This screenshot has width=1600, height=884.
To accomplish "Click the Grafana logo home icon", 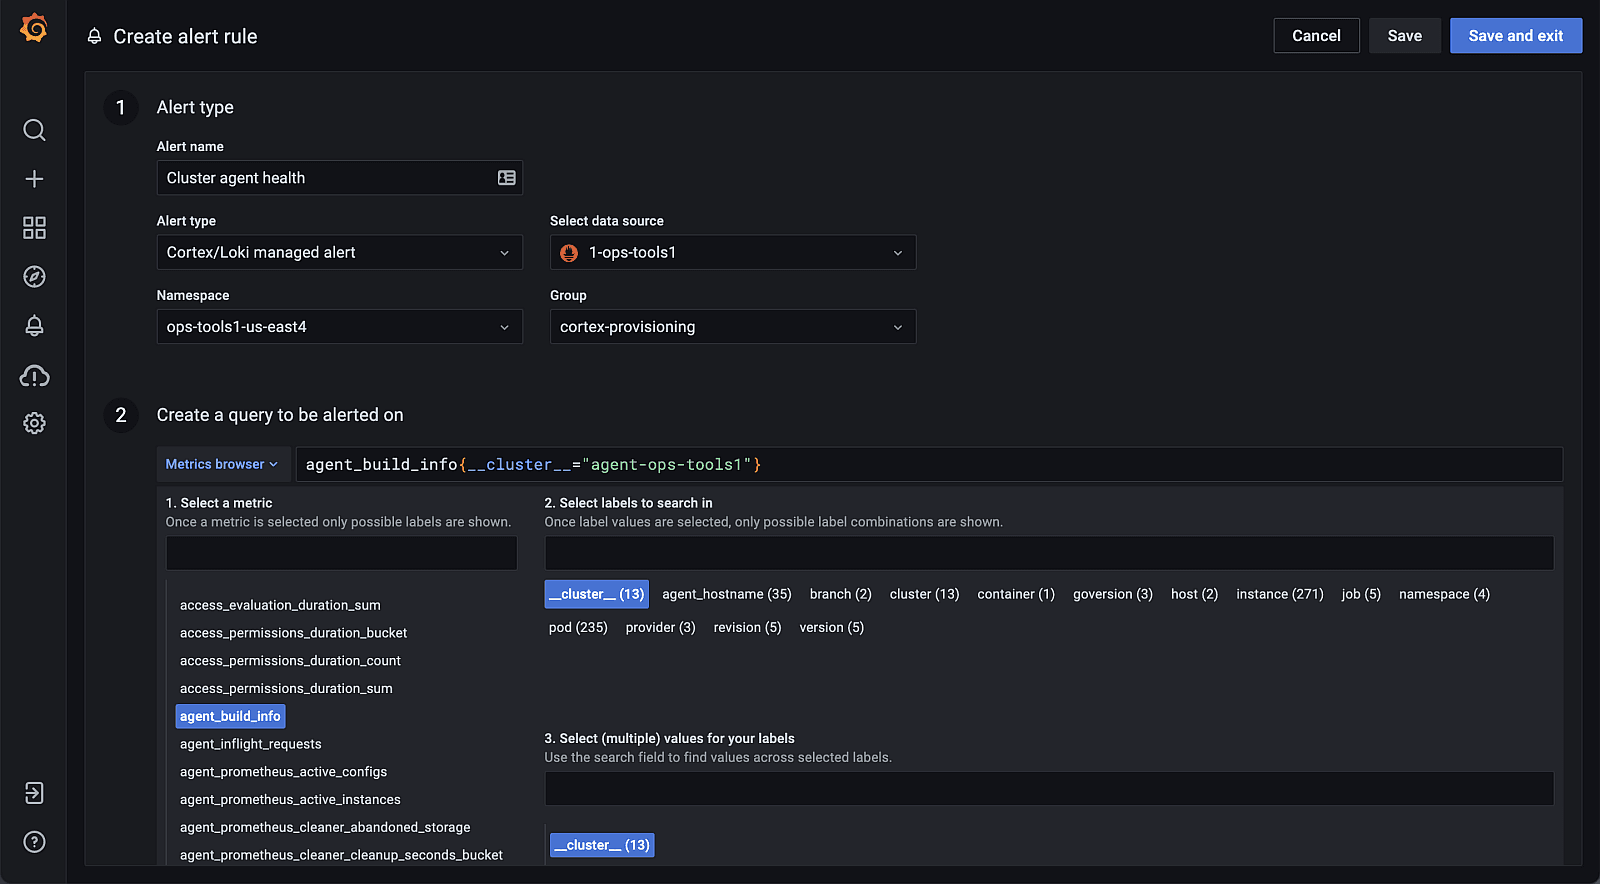I will click(34, 28).
